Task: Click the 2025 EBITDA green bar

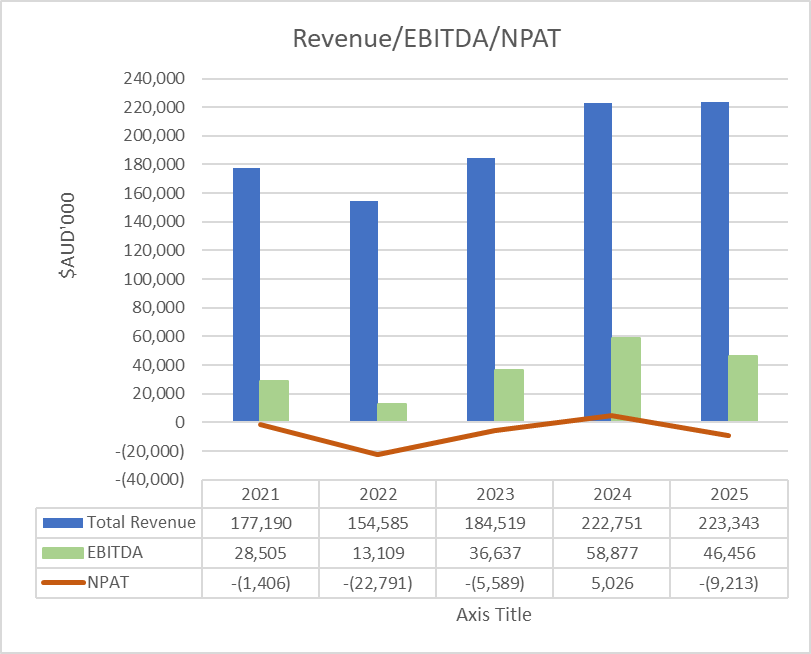Action: pos(743,388)
